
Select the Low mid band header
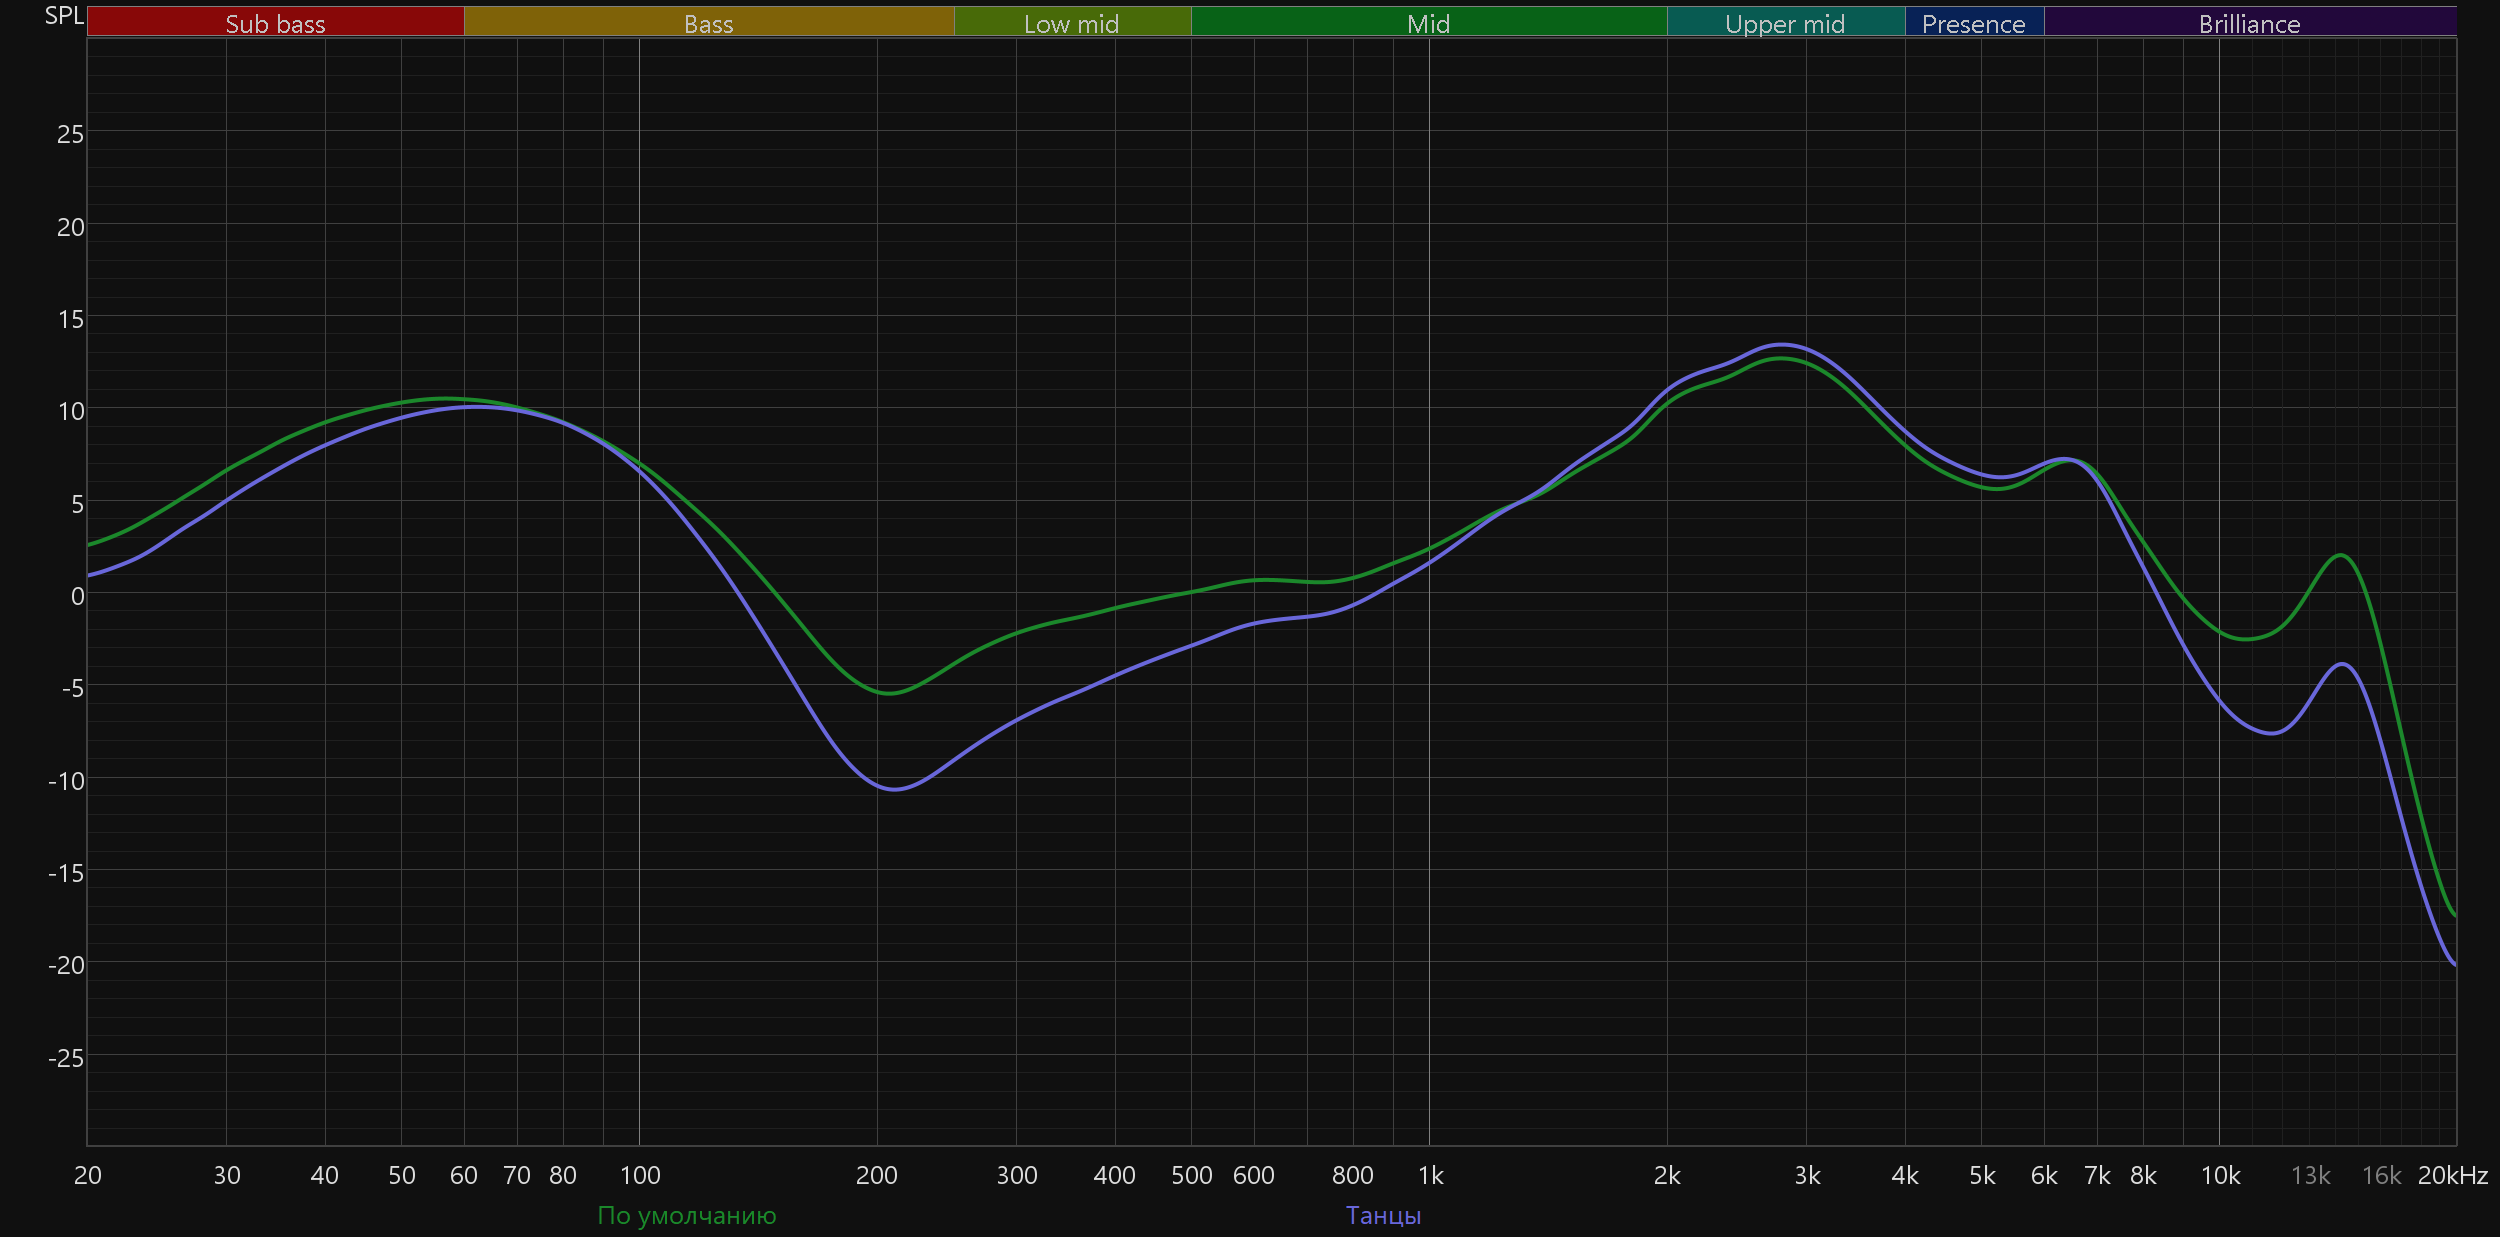coord(1071,23)
